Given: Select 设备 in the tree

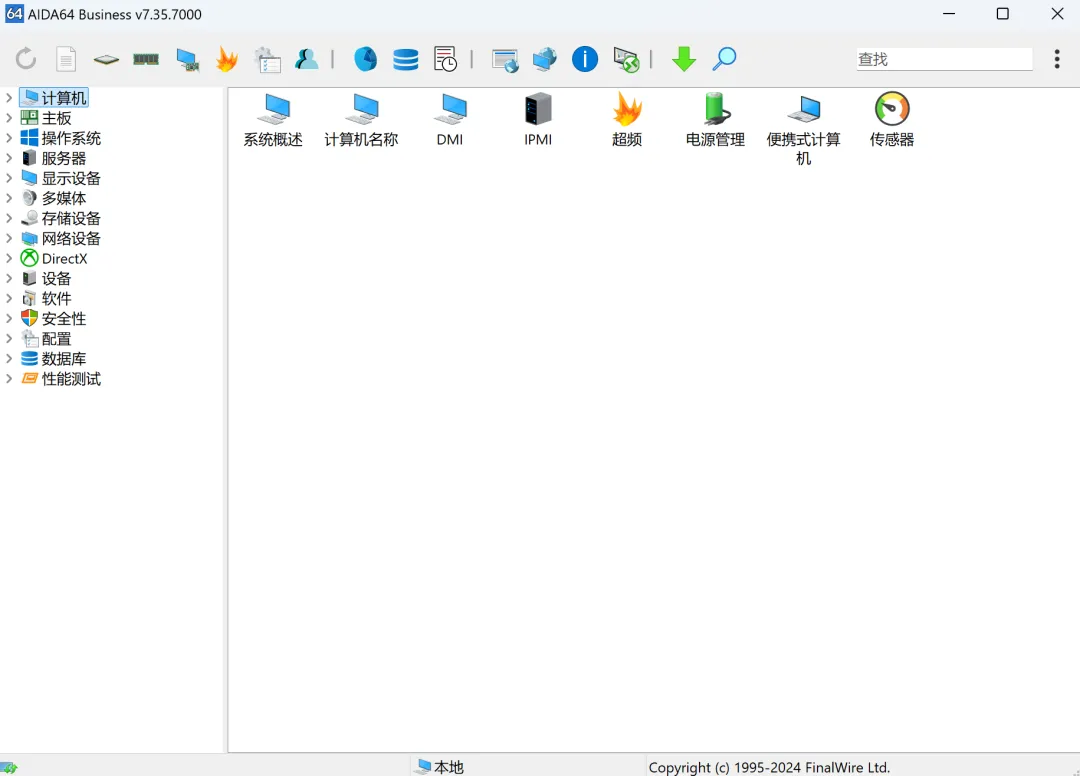Looking at the screenshot, I should (x=46, y=278).
